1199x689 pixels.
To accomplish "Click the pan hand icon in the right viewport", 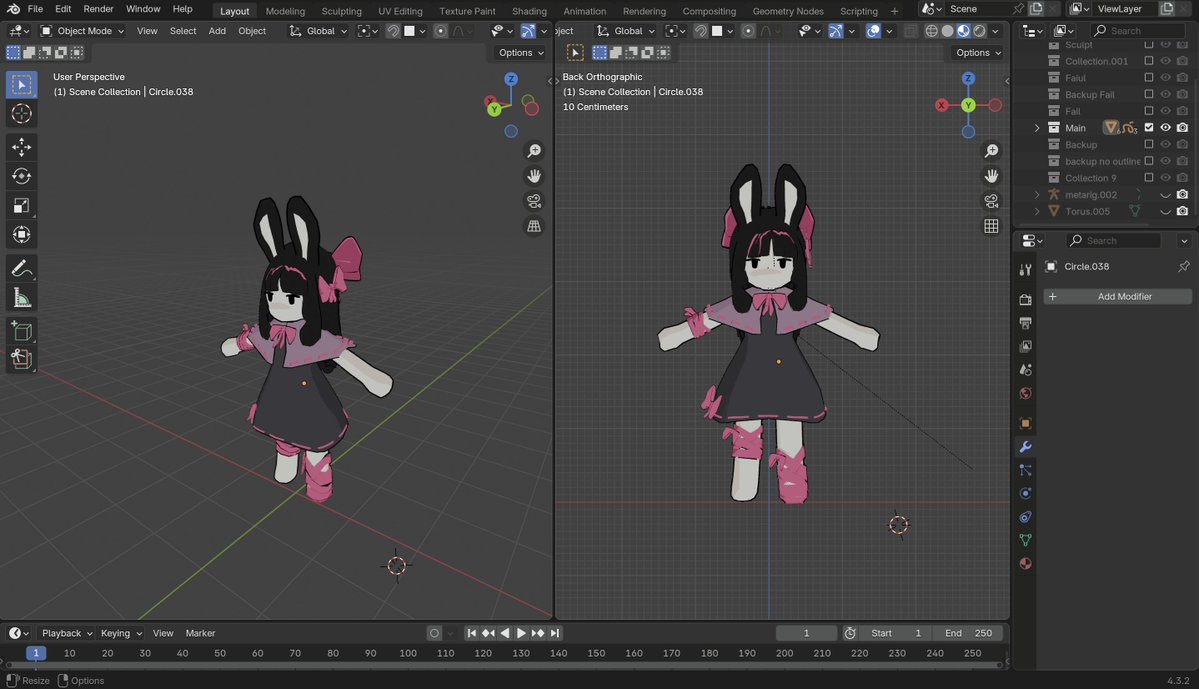I will [x=991, y=176].
